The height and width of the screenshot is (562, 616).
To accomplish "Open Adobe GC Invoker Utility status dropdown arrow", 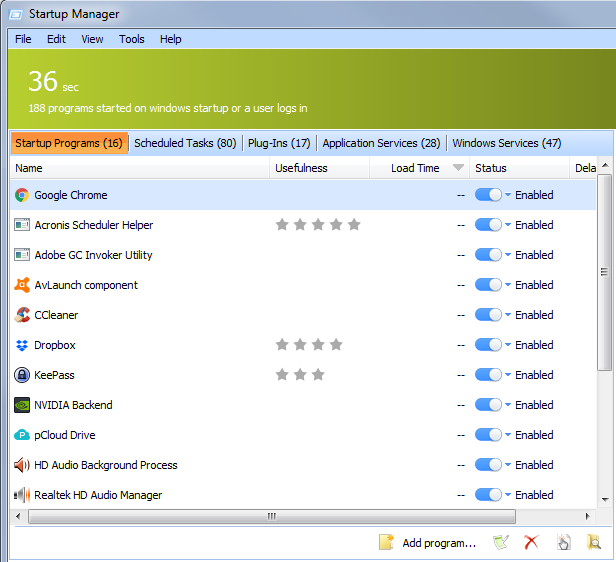I will 508,254.
